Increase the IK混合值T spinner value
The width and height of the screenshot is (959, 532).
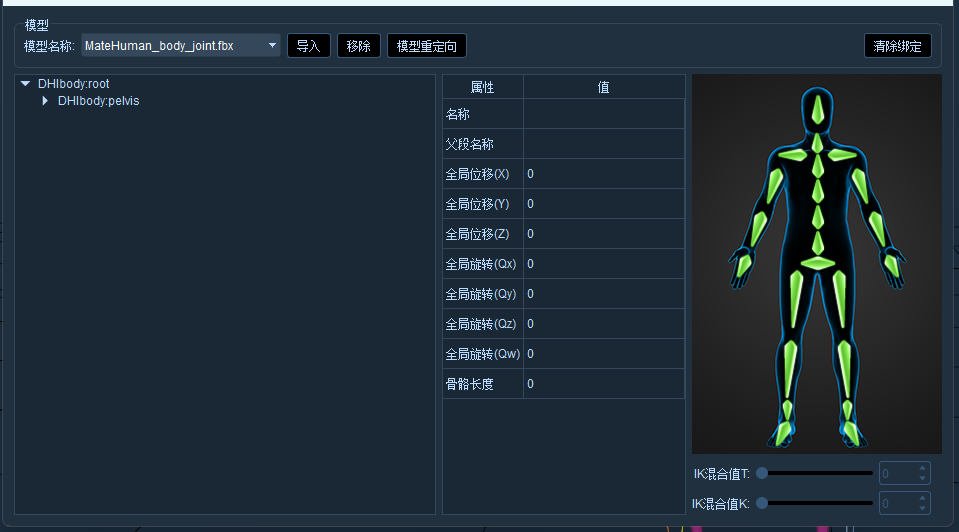(922, 468)
